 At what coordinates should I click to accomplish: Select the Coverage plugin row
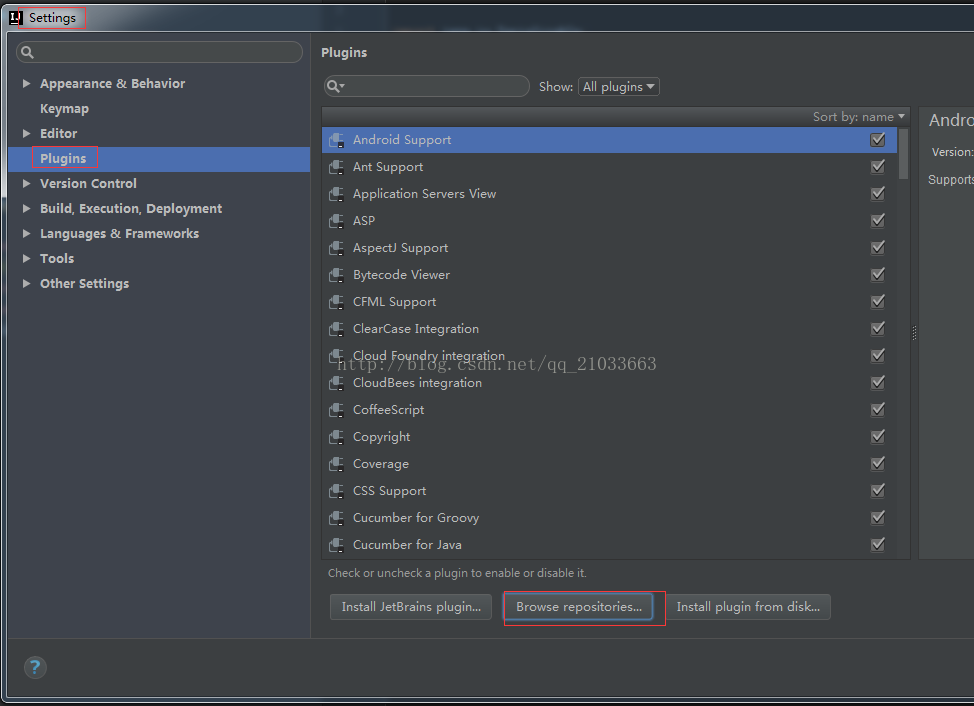[609, 464]
